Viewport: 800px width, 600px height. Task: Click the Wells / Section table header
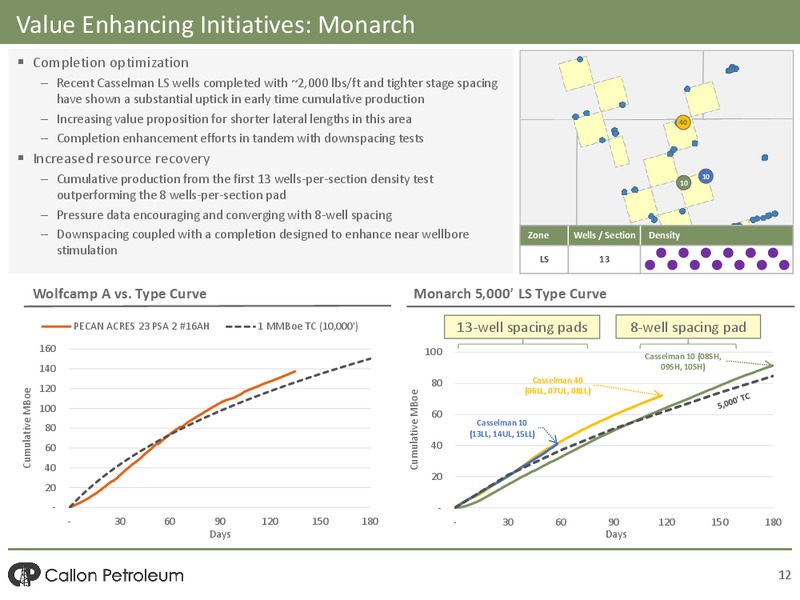coord(604,235)
